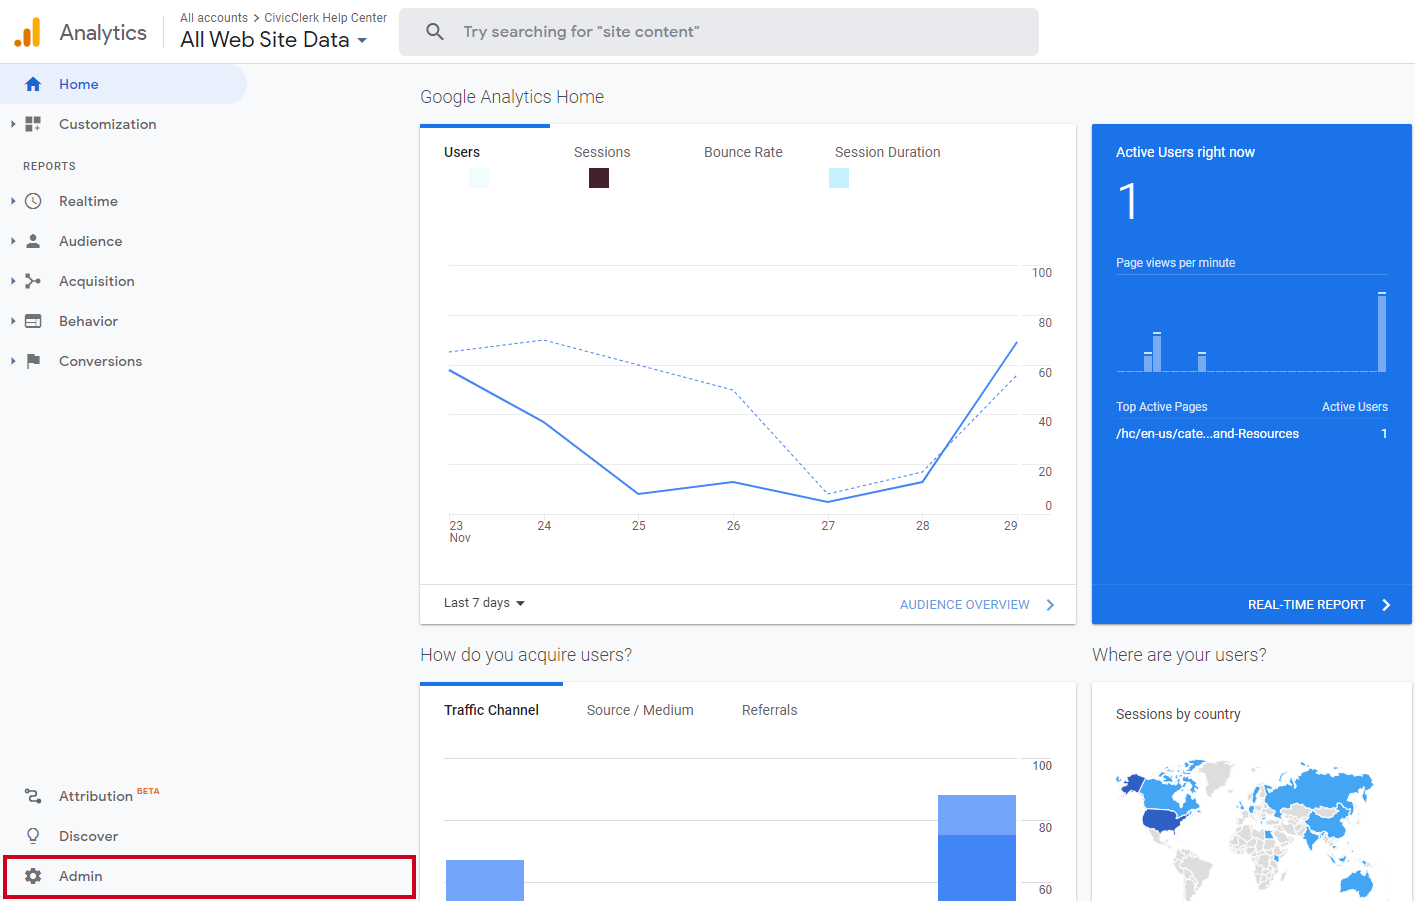The width and height of the screenshot is (1415, 901).
Task: Click the Discover lightbulb icon
Action: coord(33,836)
